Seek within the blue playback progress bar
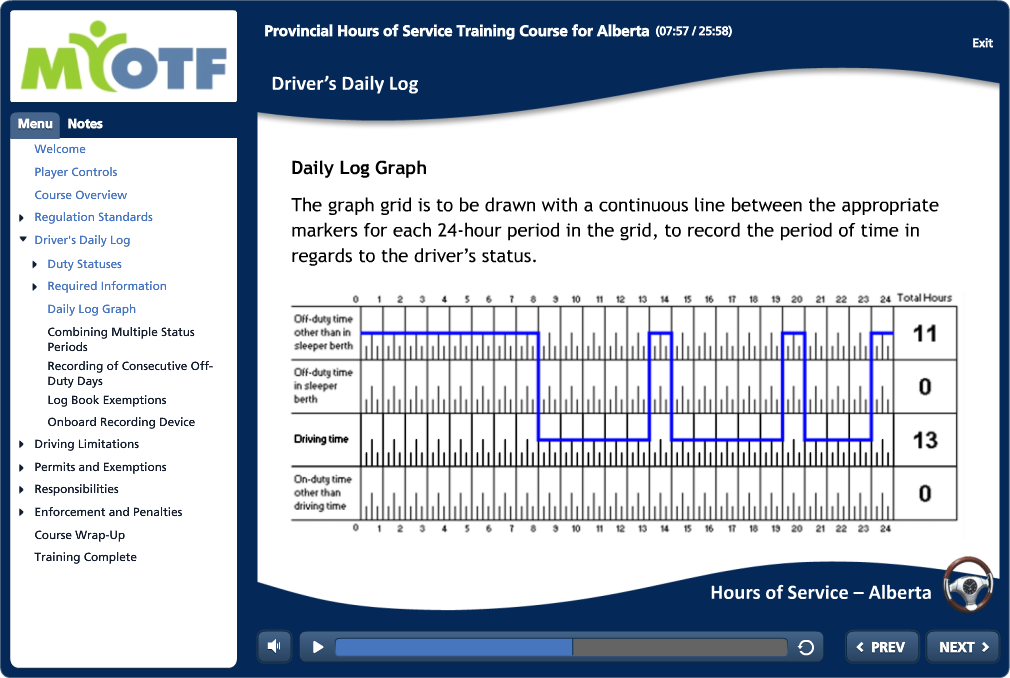1010x678 pixels. click(x=561, y=647)
